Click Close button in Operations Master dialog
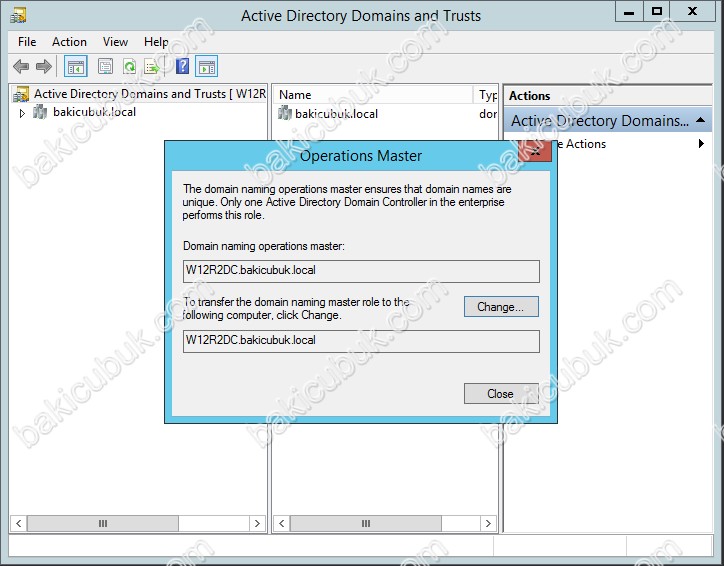The height and width of the screenshot is (566, 724). (501, 394)
